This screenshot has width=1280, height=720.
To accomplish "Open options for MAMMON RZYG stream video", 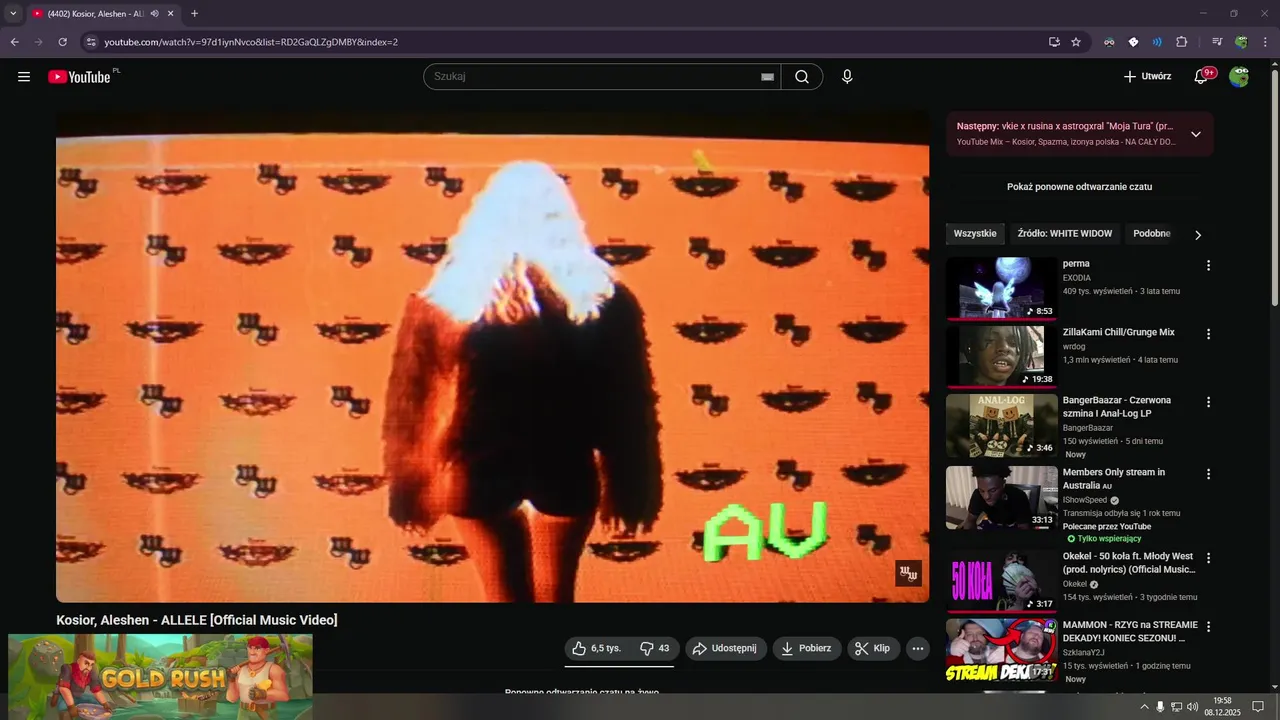I will coord(1208,627).
